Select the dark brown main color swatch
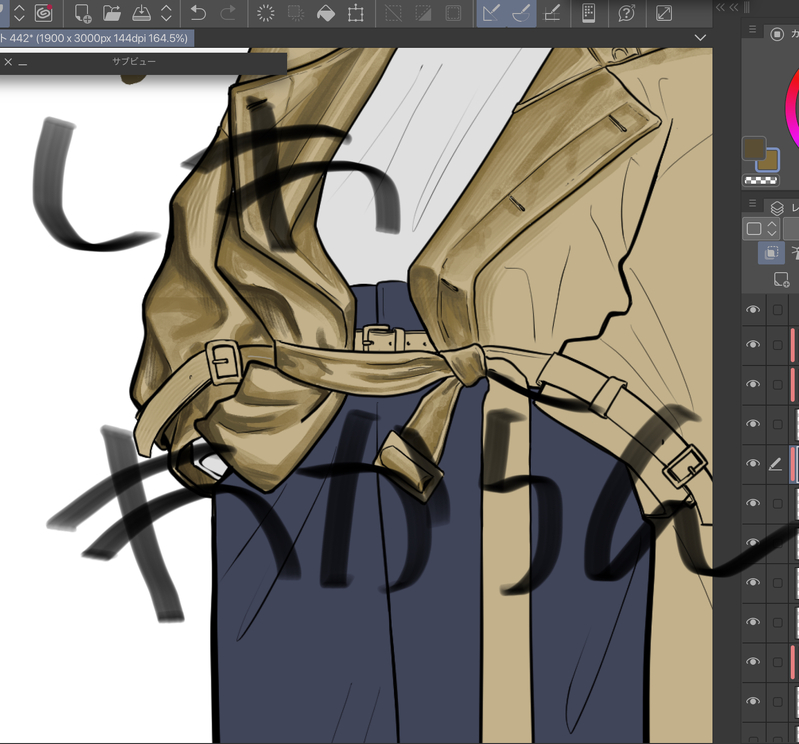Viewport: 799px width, 744px height. (752, 146)
